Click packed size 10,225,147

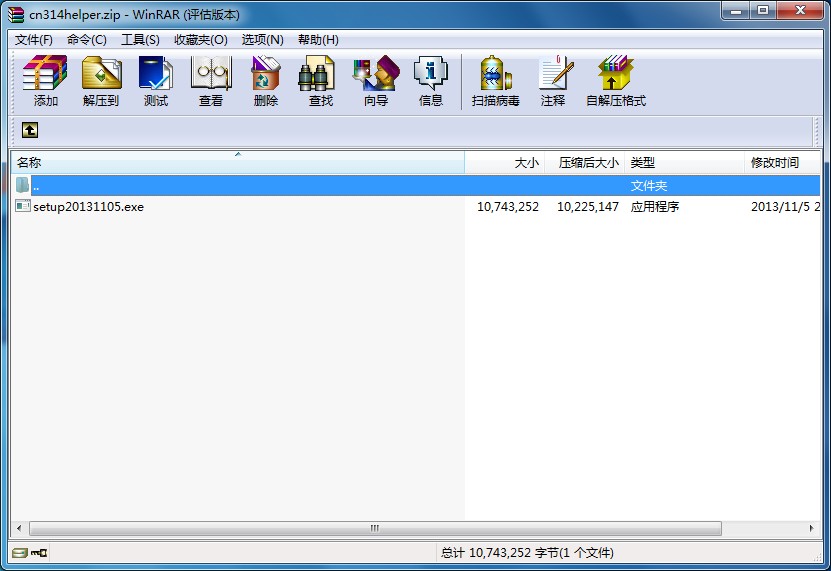(588, 206)
